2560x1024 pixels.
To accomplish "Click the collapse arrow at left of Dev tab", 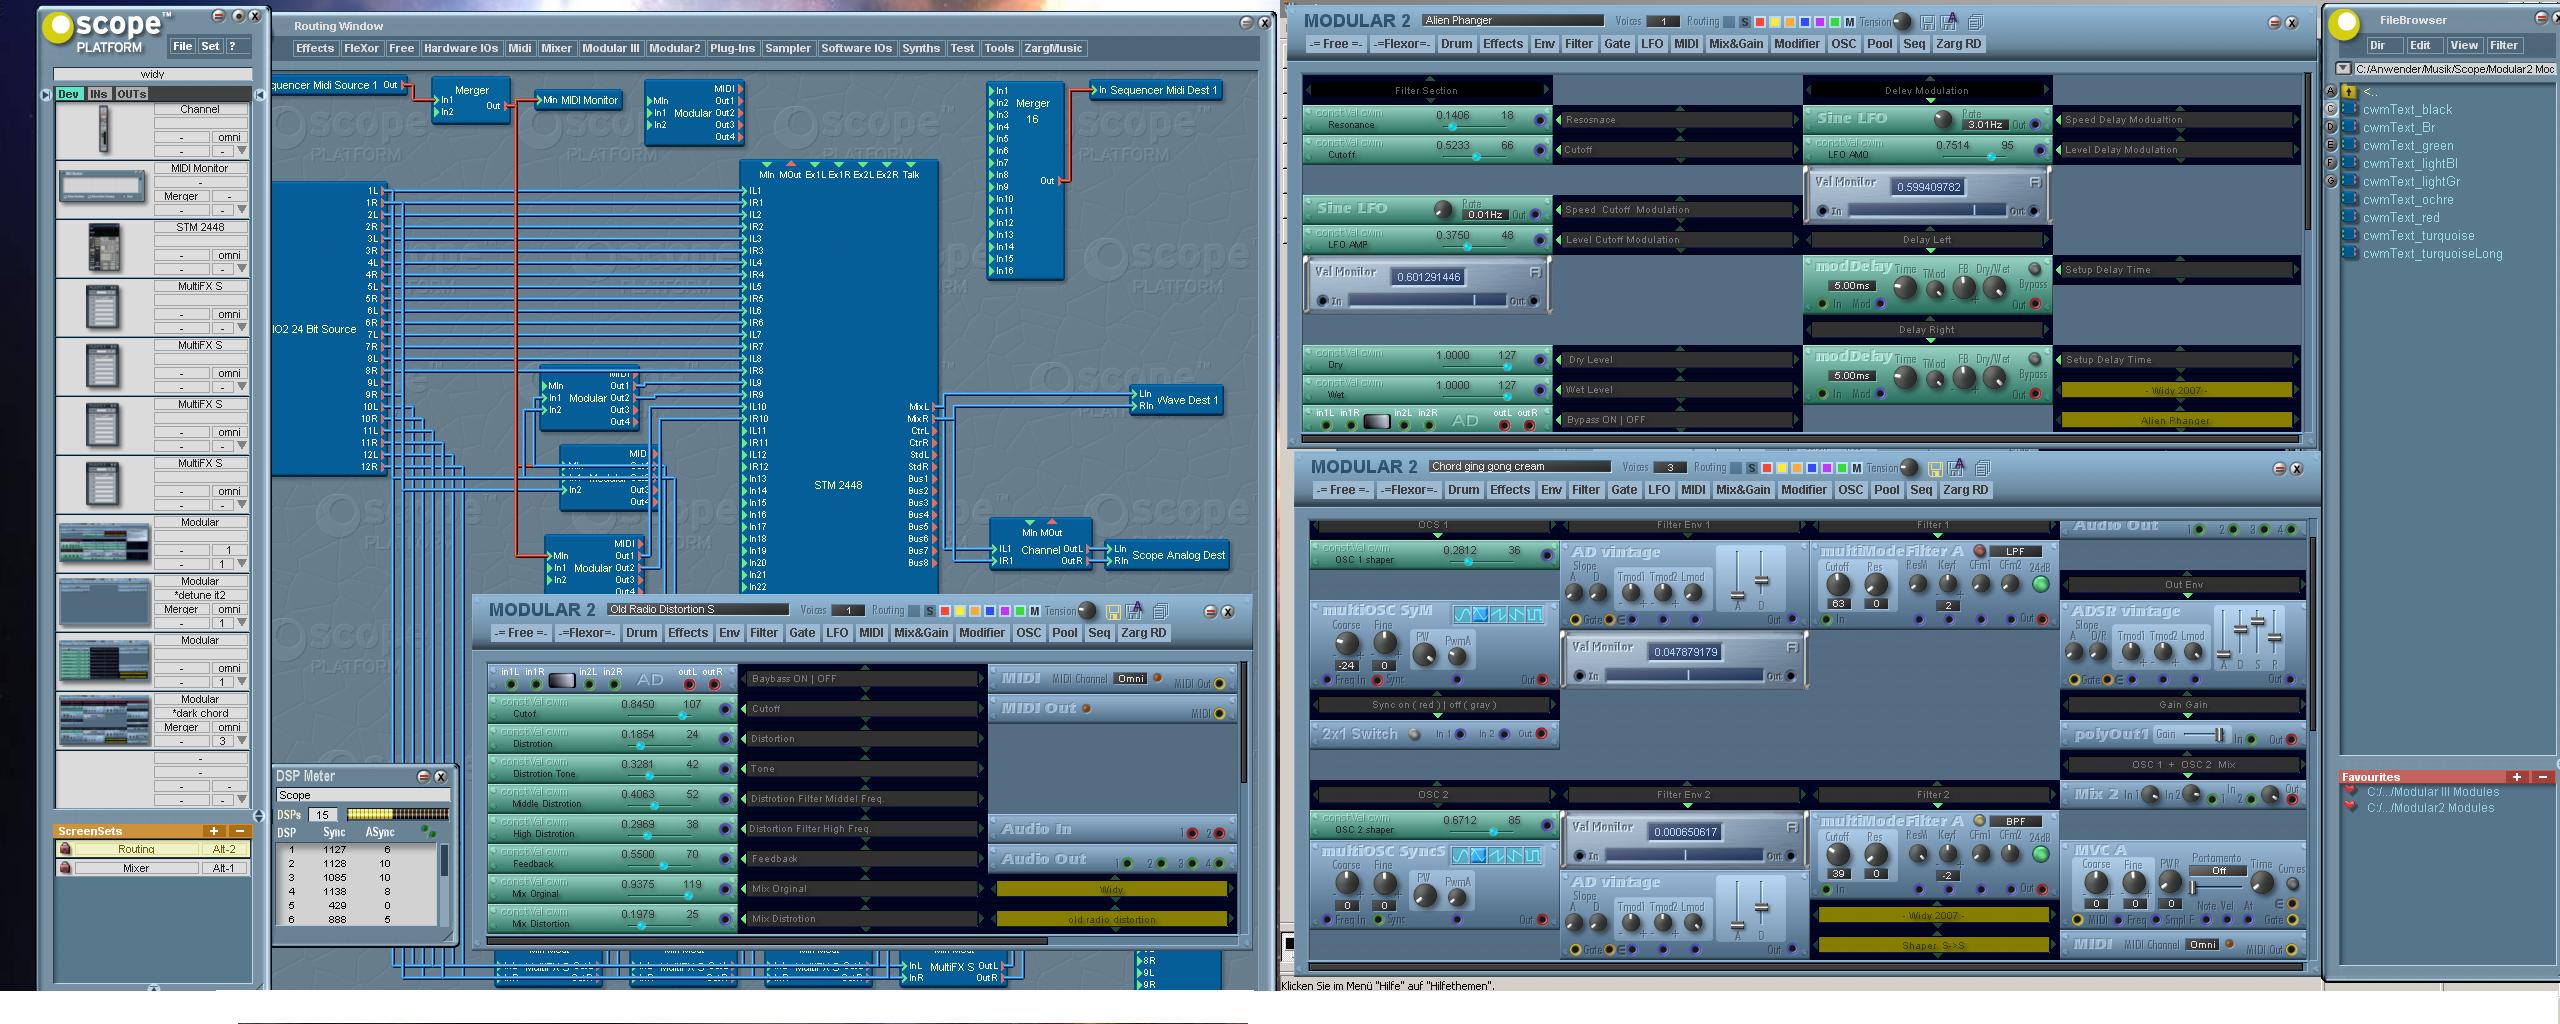I will (45, 94).
